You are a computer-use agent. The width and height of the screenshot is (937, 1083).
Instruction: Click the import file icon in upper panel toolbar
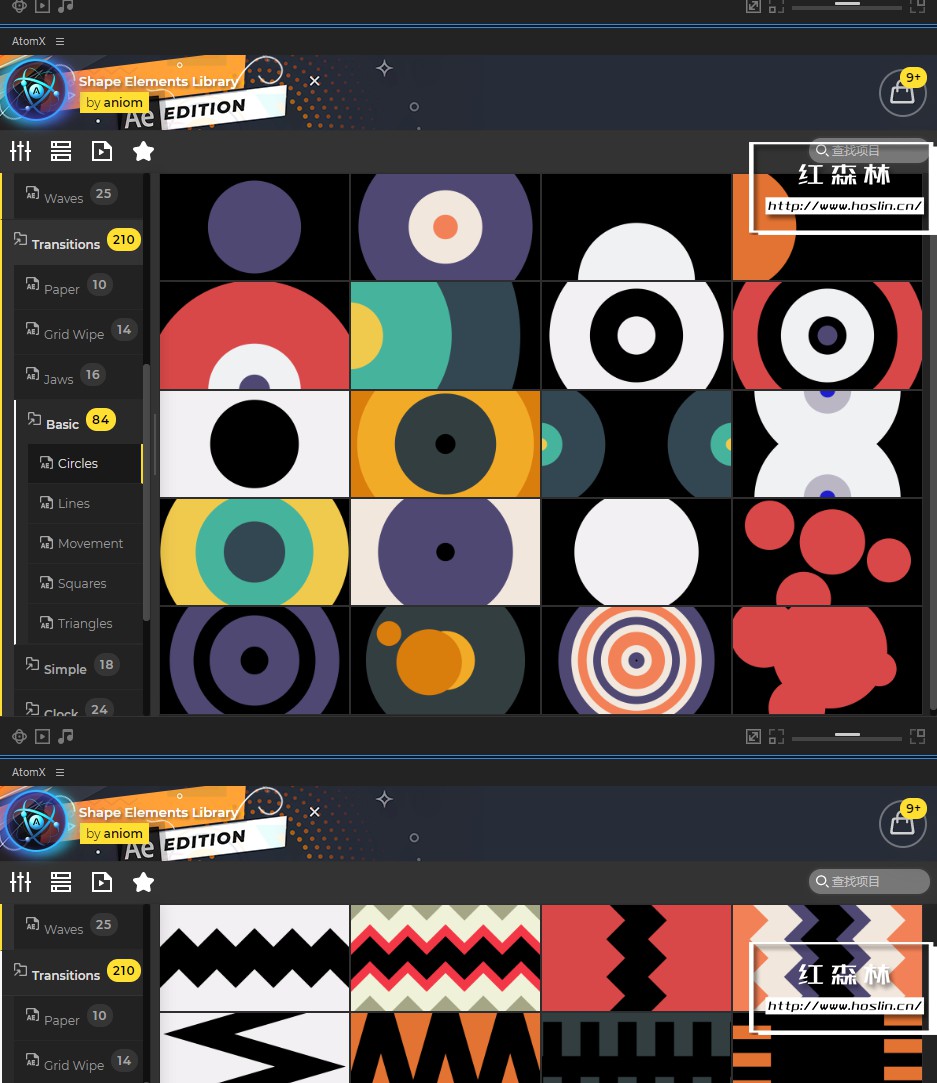point(102,151)
